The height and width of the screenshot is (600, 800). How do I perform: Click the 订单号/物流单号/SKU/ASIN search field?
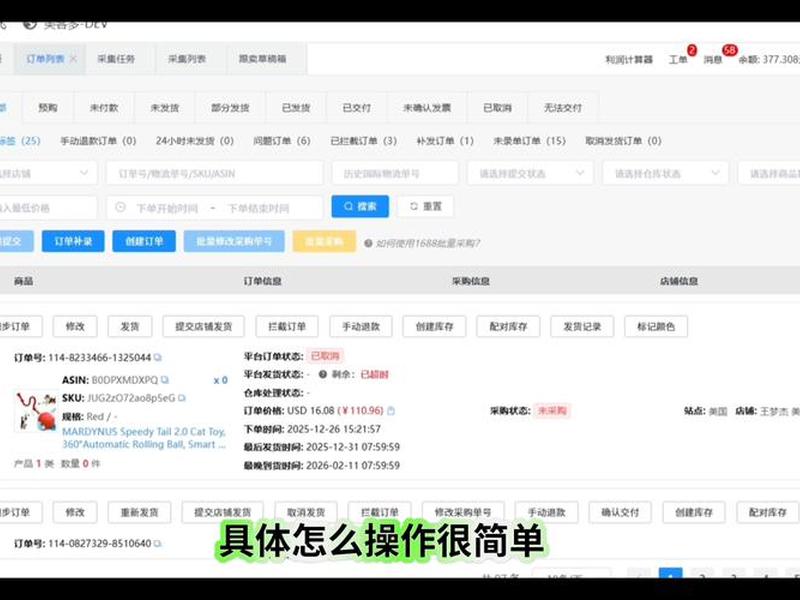point(215,173)
